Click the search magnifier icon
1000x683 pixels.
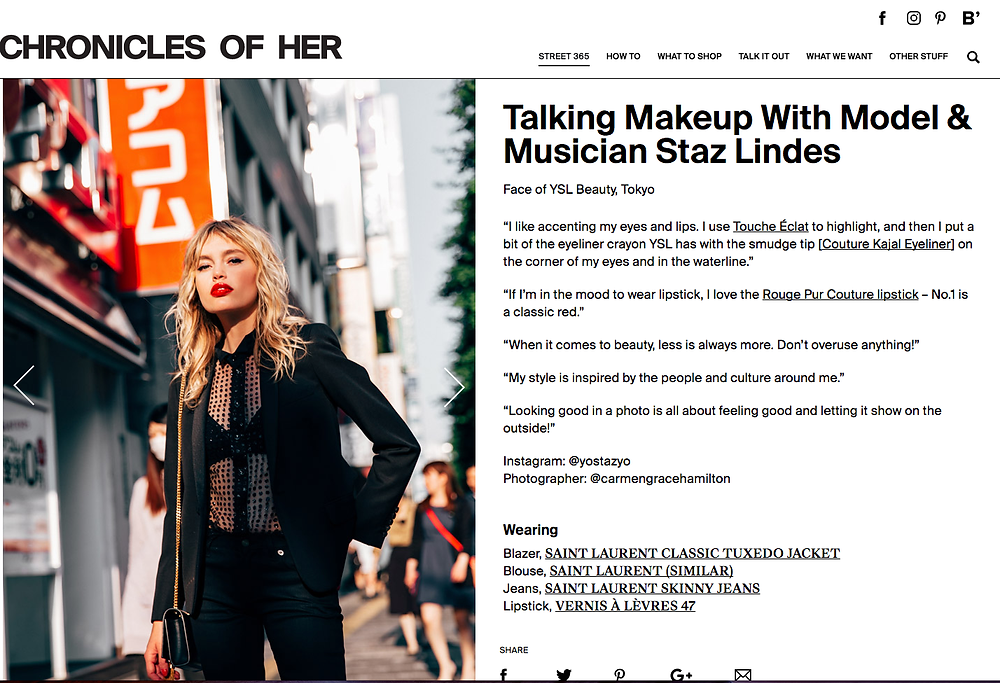point(973,57)
